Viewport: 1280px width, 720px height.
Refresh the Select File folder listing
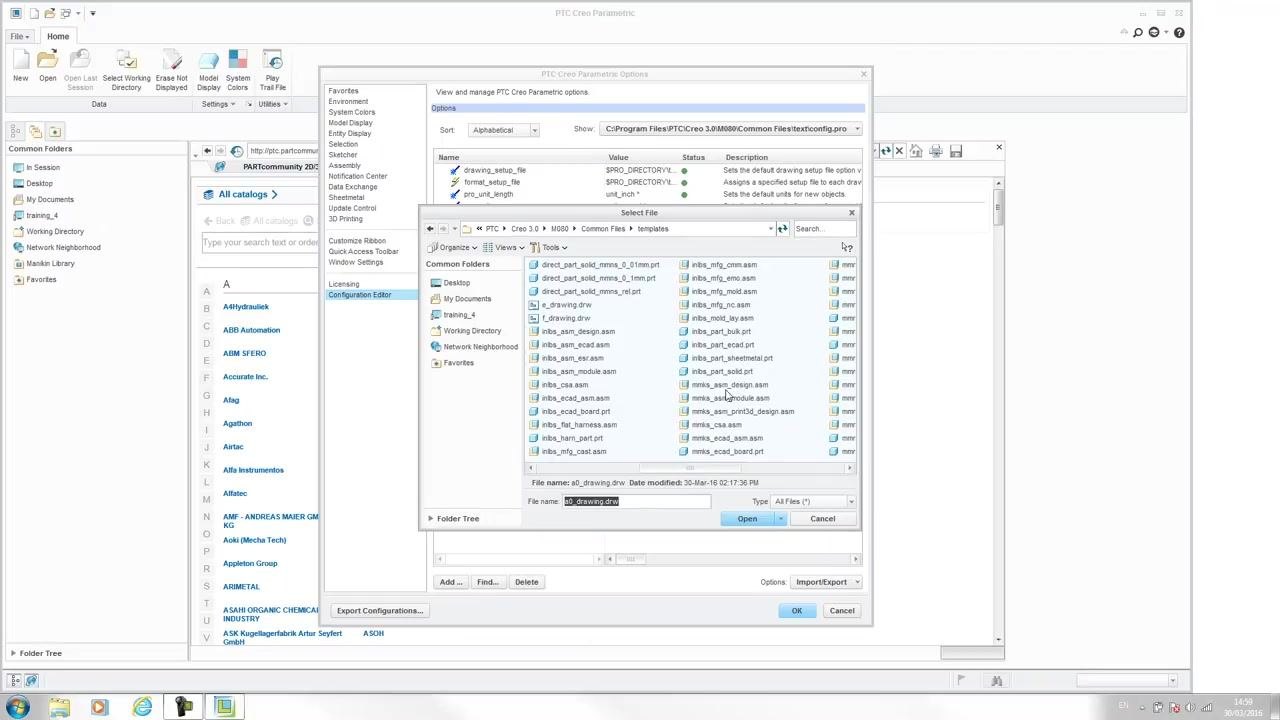click(x=782, y=229)
